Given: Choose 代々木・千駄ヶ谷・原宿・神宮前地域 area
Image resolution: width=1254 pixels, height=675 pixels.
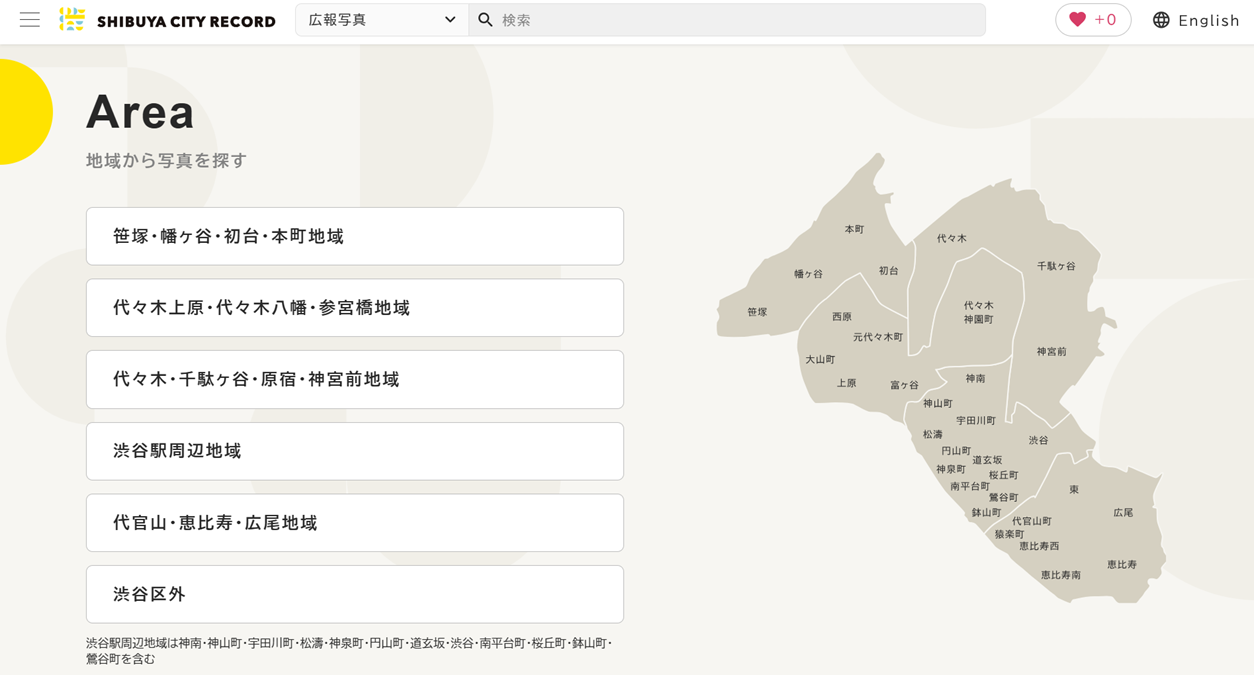Looking at the screenshot, I should click(355, 379).
